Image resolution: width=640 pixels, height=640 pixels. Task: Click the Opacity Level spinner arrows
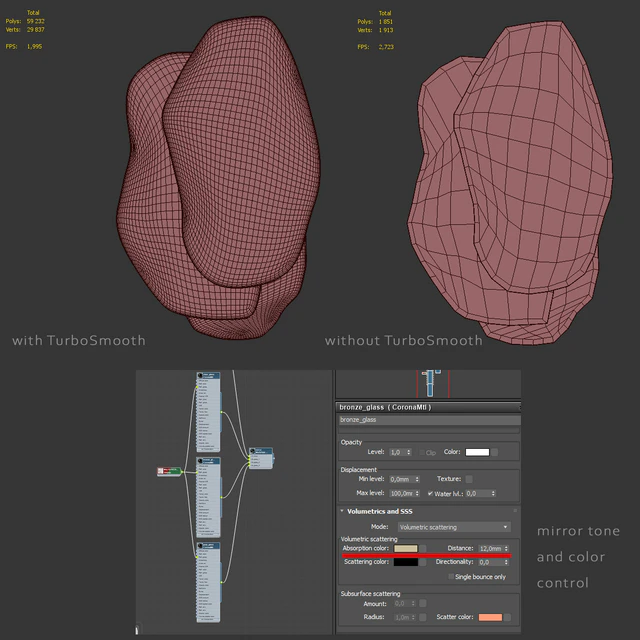tap(409, 452)
